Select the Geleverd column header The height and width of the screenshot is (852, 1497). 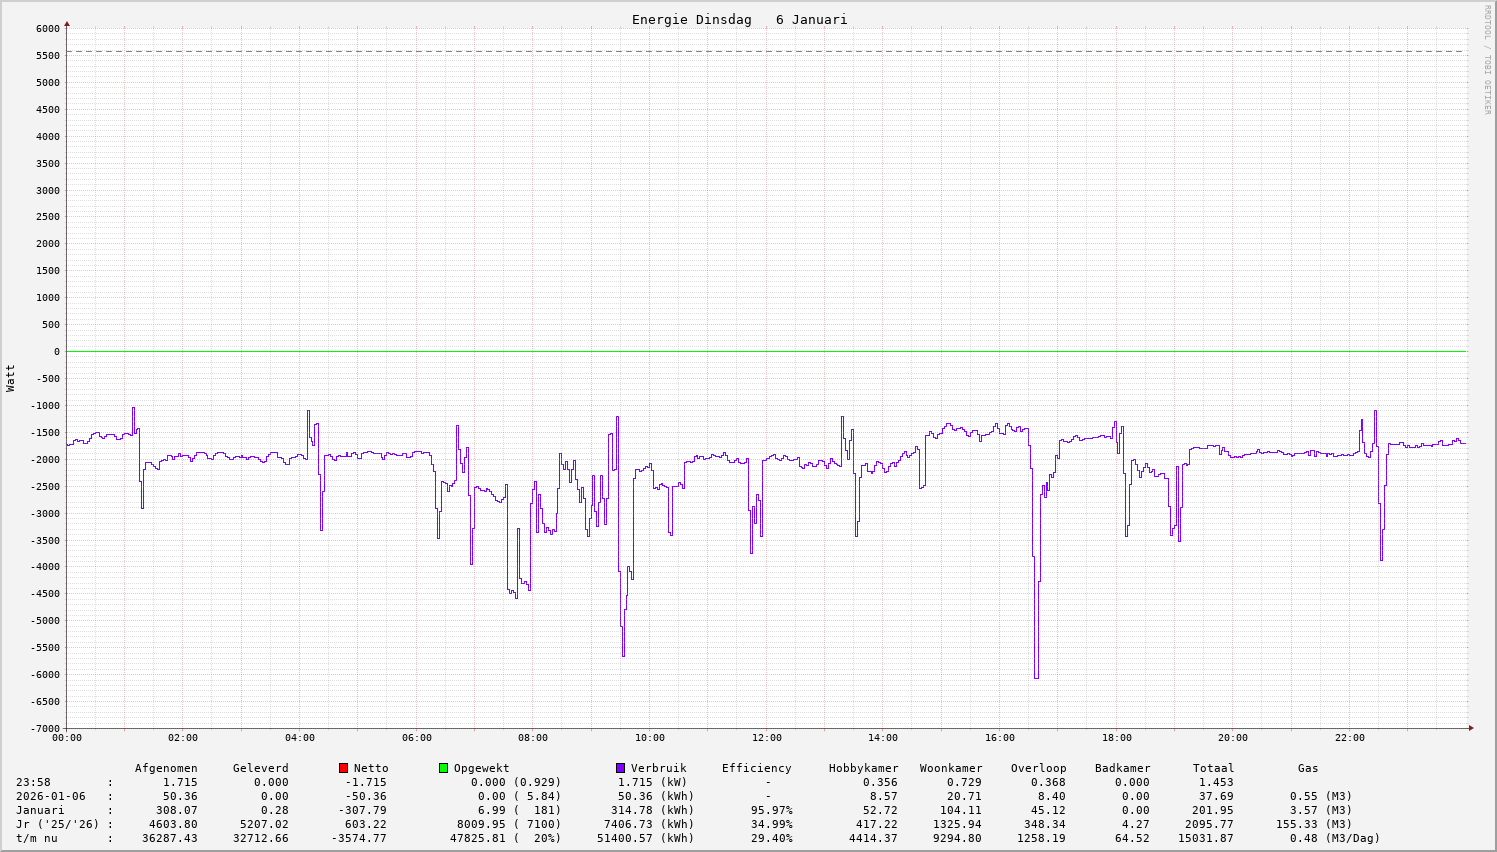[x=260, y=768]
